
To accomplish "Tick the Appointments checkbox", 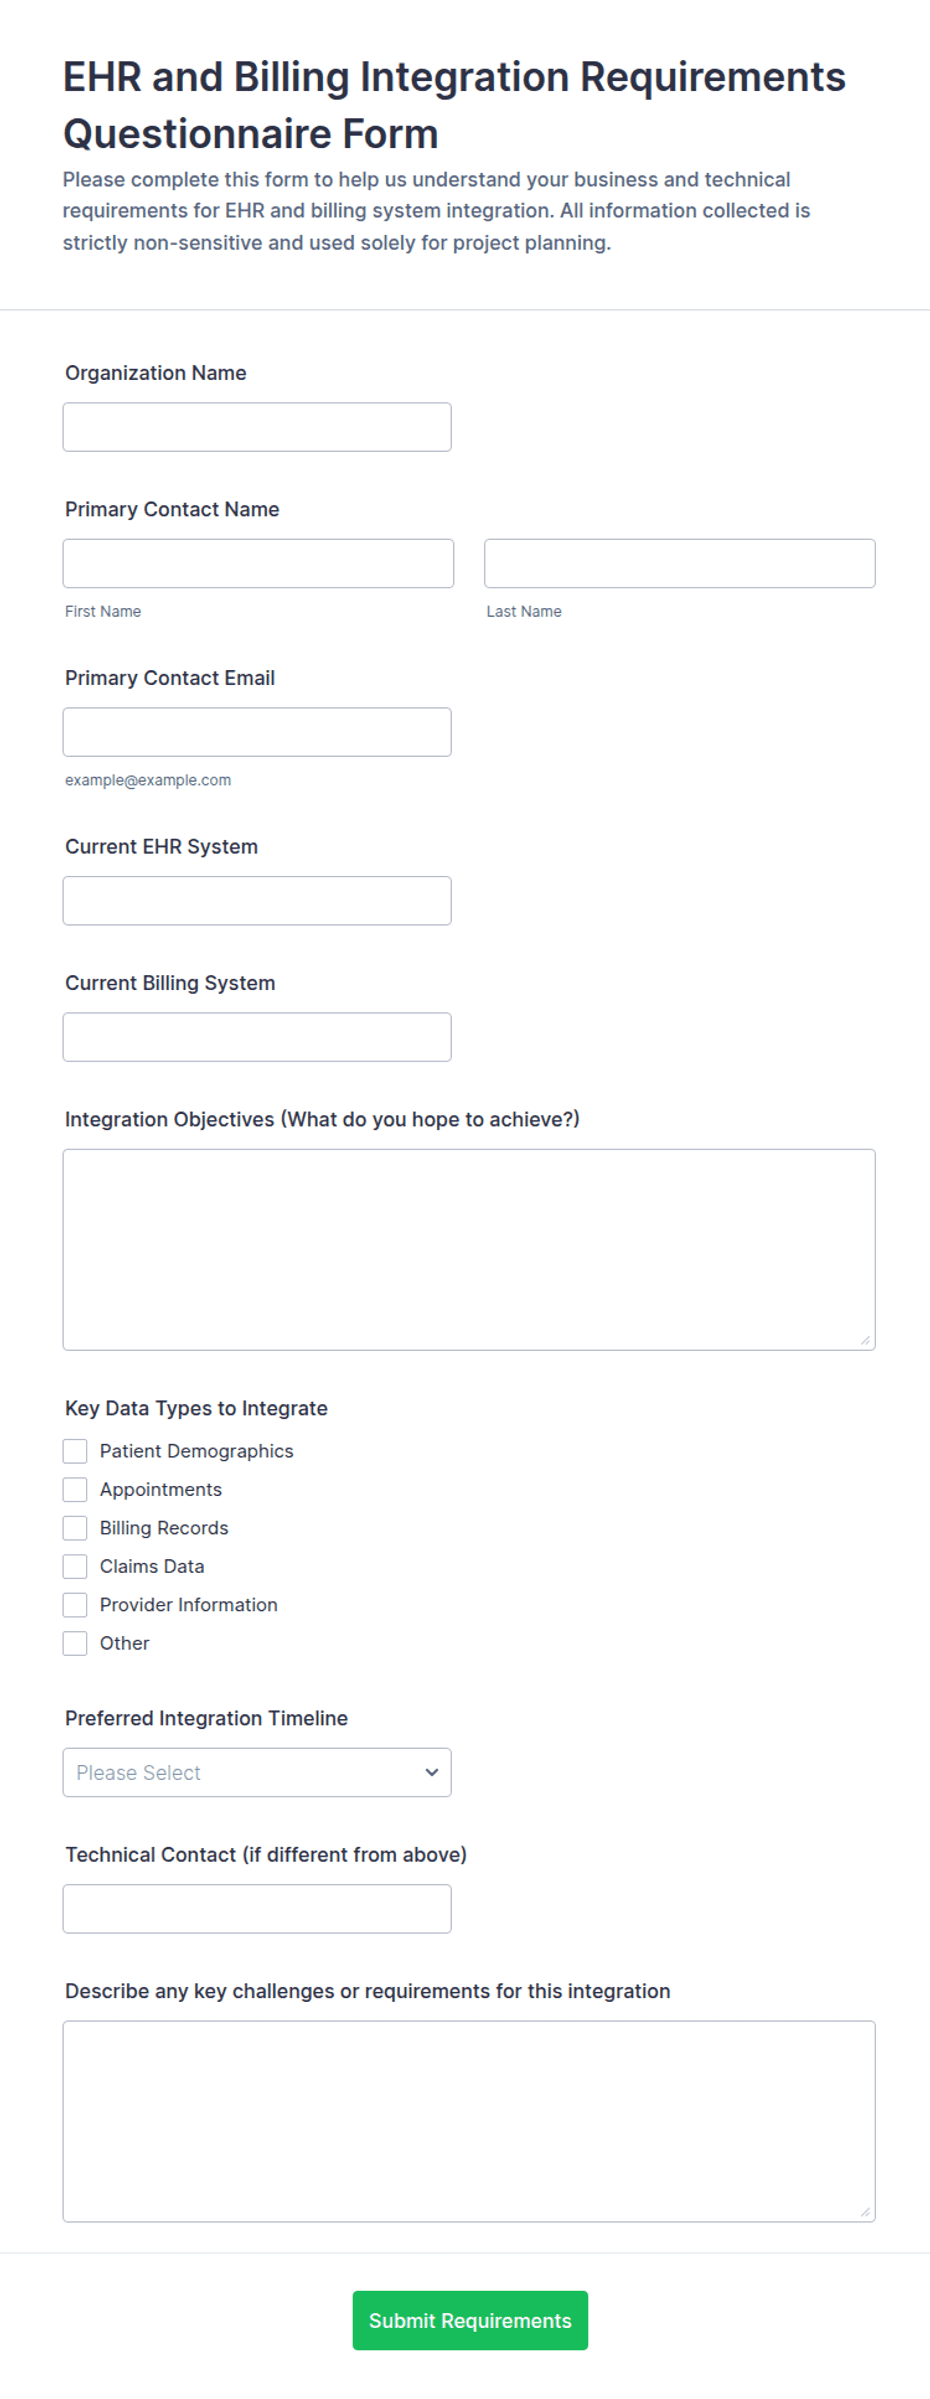I will pyautogui.click(x=75, y=1490).
